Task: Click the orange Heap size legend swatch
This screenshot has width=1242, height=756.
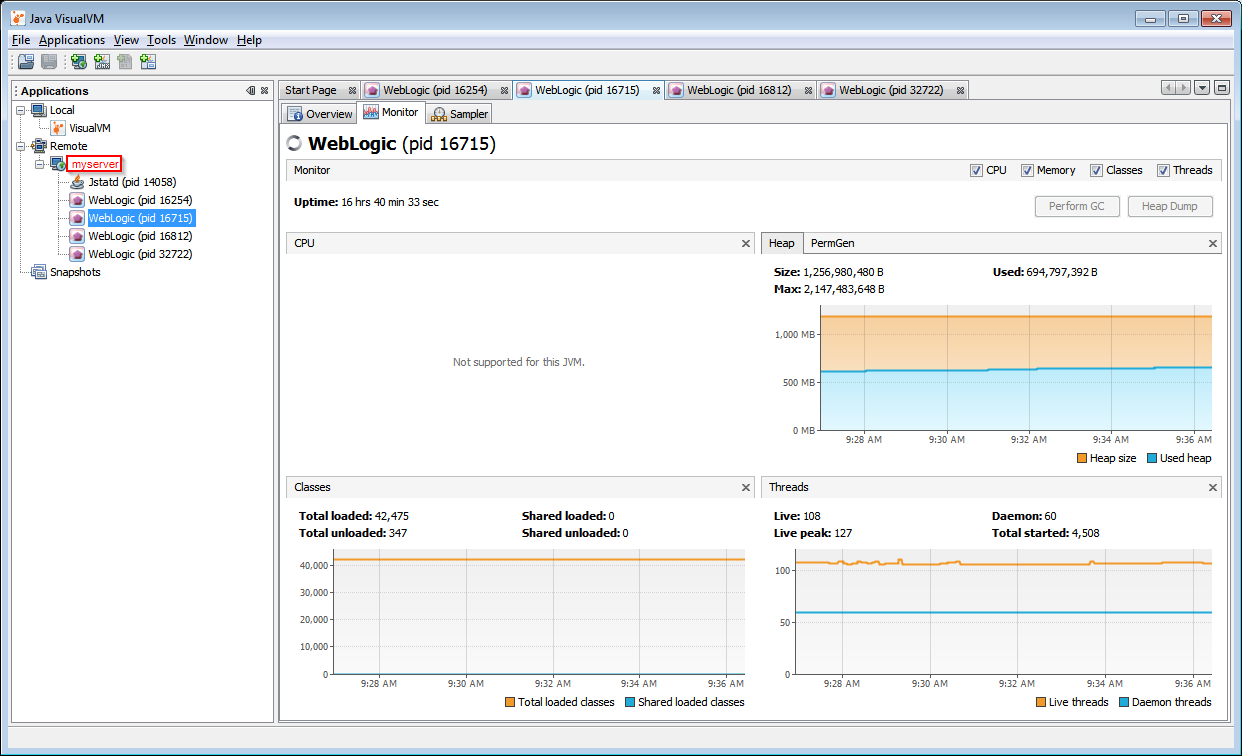Action: click(1082, 458)
